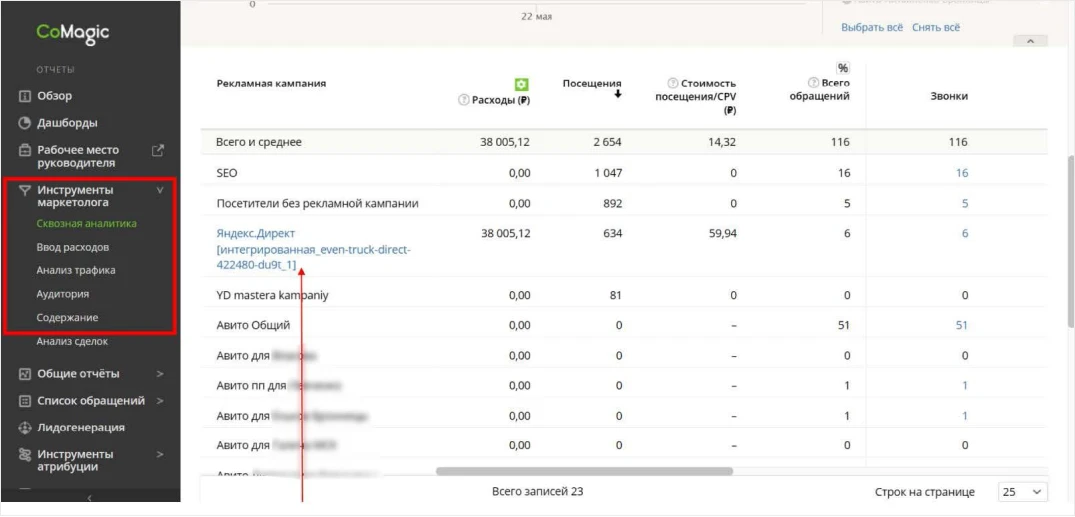Open calls count 5 for visitors without campaign
This screenshot has width=1075, height=517.
(x=965, y=203)
